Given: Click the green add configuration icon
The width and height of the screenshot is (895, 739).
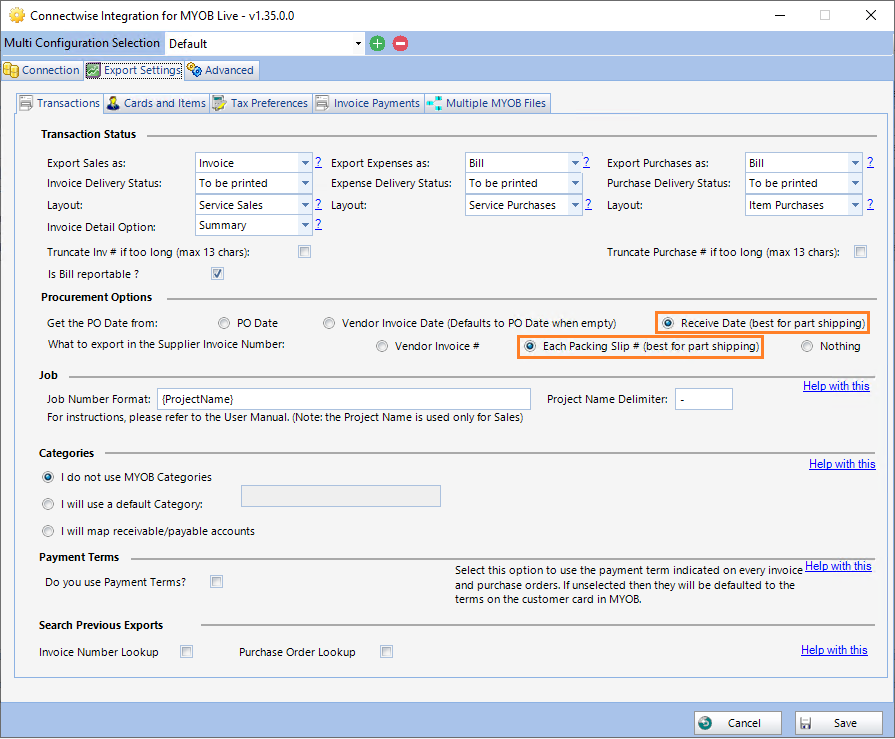Looking at the screenshot, I should (377, 43).
